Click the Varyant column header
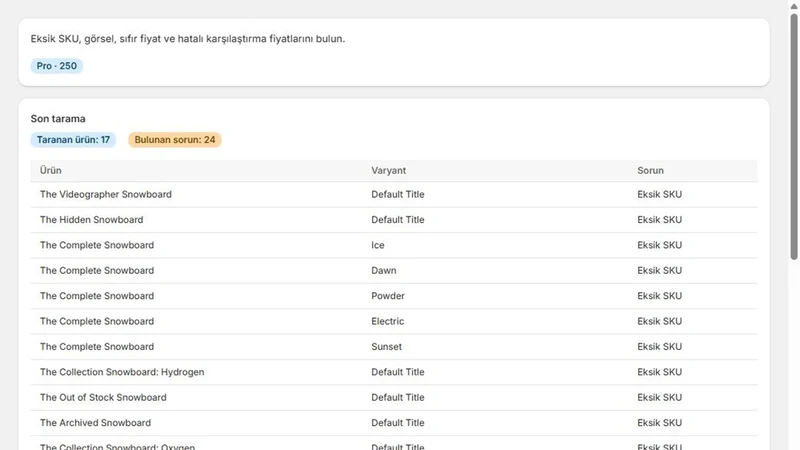 coord(388,170)
